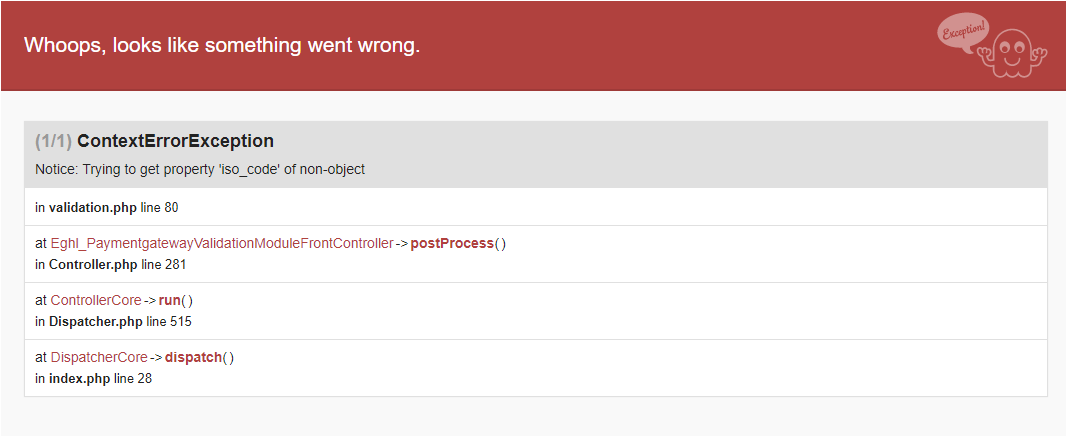Viewport: 1067px width, 437px height.
Task: Click the word "Notice:" in the error message
Action: click(x=57, y=170)
